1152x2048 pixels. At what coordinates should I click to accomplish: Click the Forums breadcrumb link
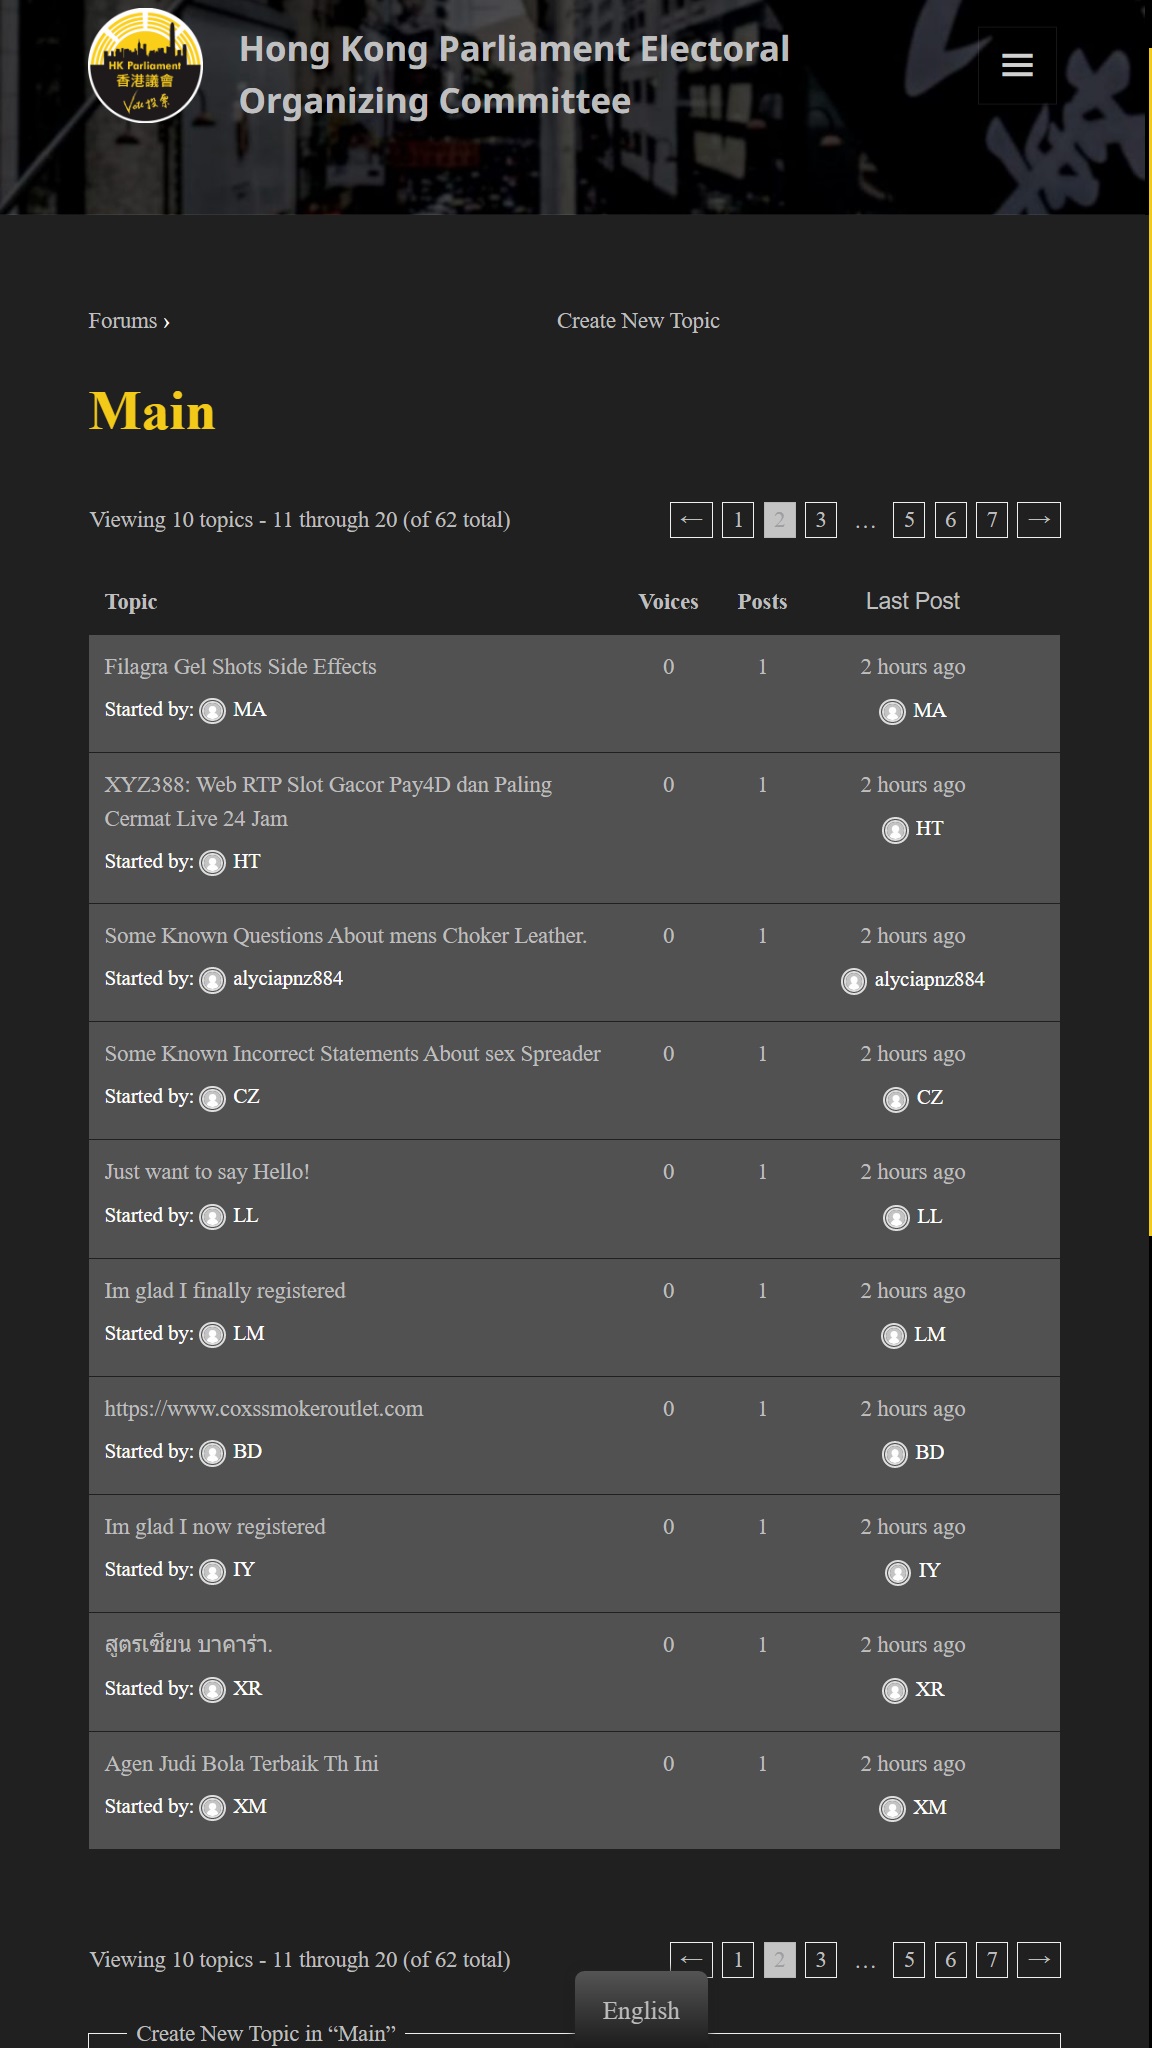(x=123, y=321)
